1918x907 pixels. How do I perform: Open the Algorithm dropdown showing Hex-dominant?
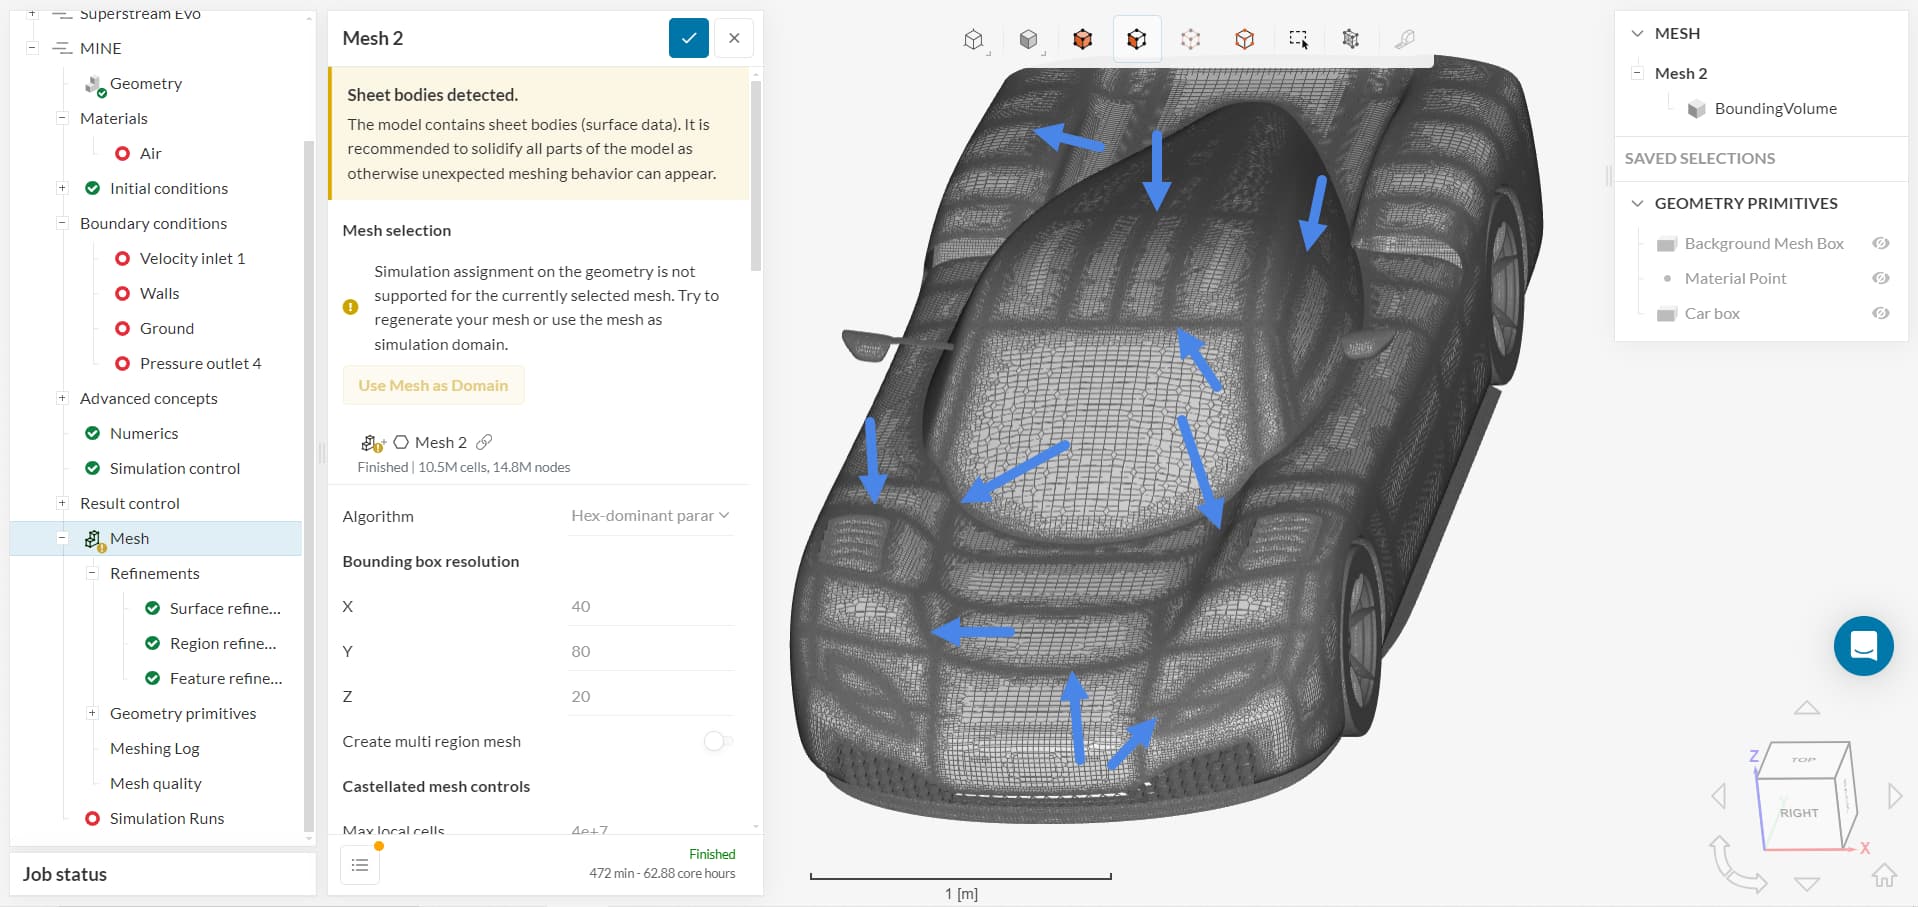[648, 515]
